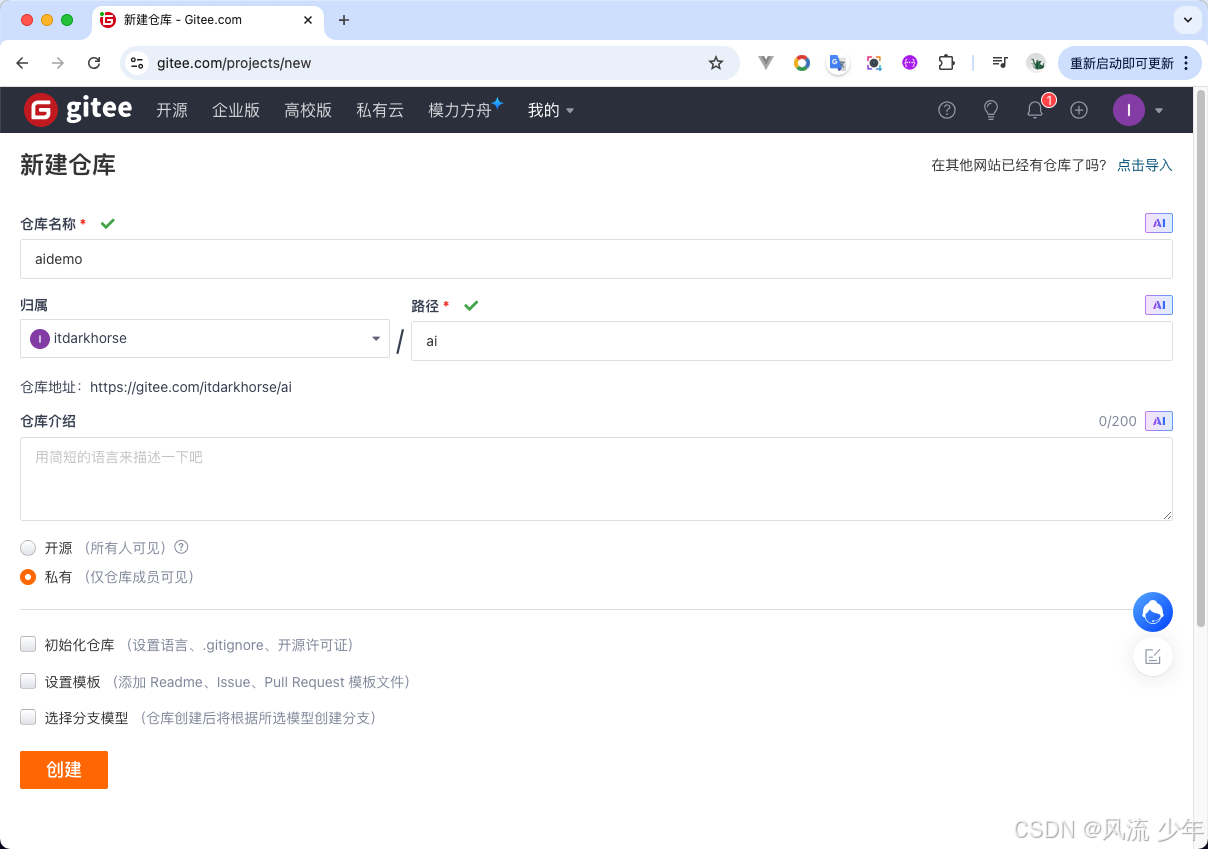Click the purple round extension icon
The image size is (1208, 849).
910,63
